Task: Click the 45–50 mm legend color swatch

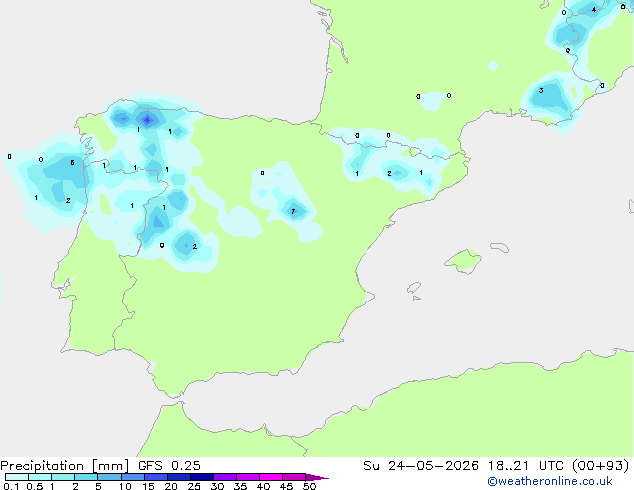Action: [294, 477]
